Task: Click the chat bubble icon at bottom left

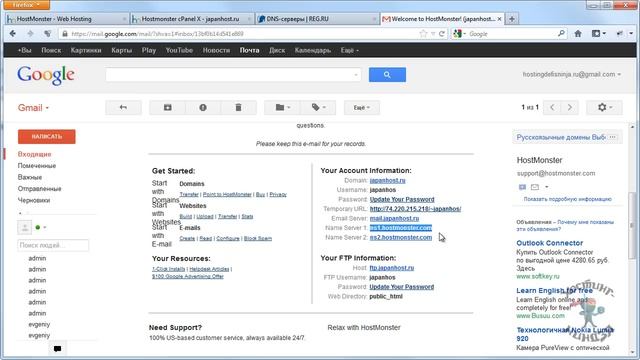Action: point(58,349)
